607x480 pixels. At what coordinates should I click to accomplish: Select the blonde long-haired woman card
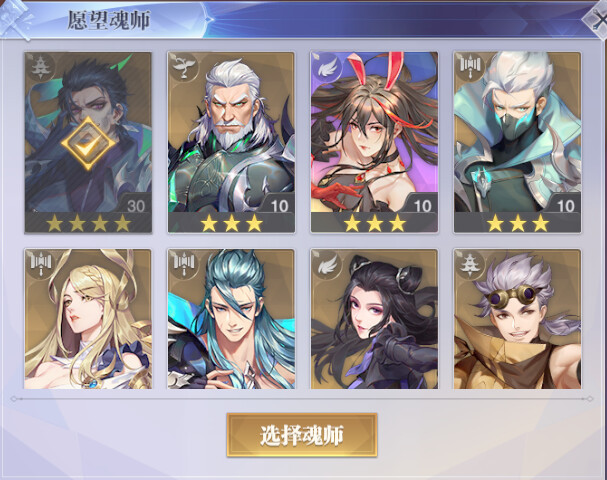(x=88, y=319)
